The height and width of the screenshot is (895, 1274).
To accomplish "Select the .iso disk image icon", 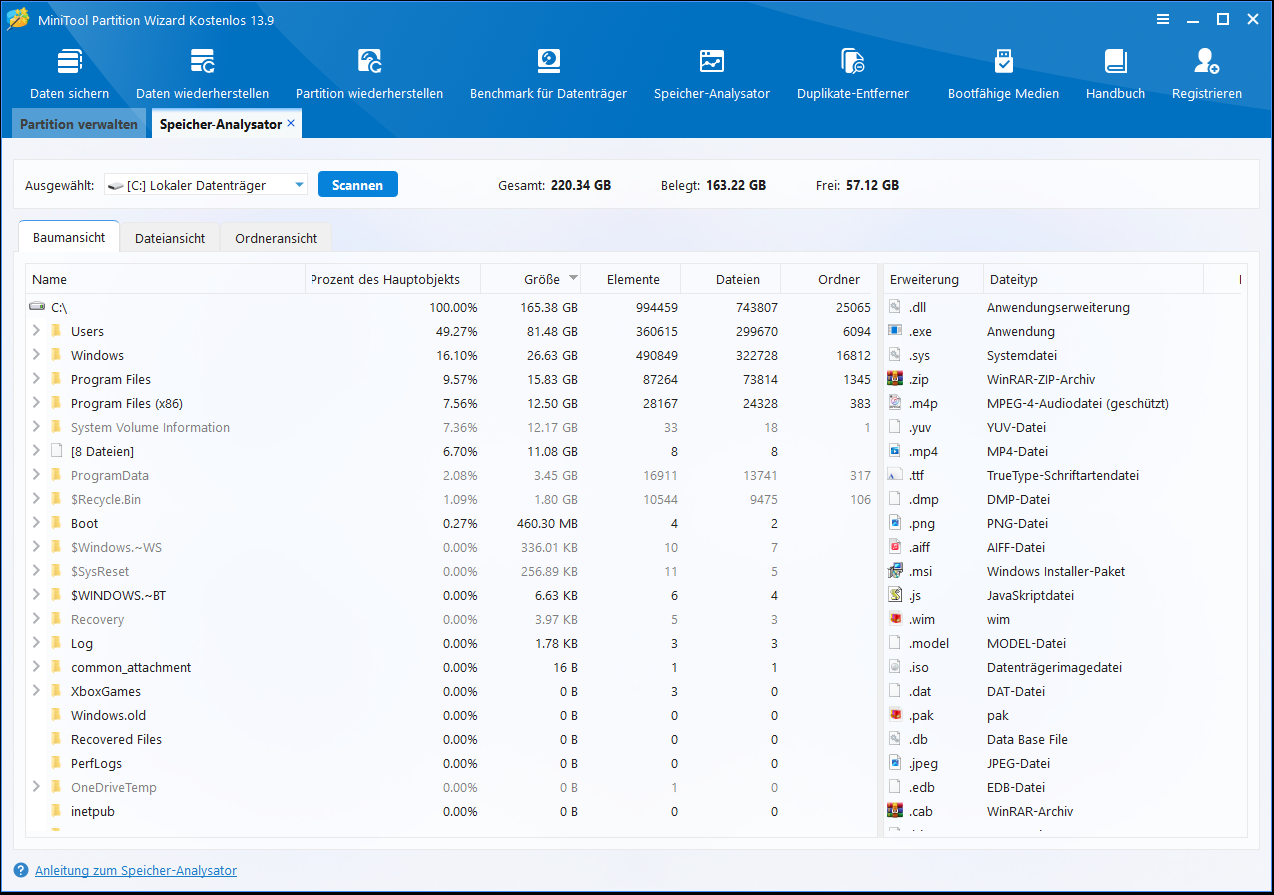I will coord(895,667).
